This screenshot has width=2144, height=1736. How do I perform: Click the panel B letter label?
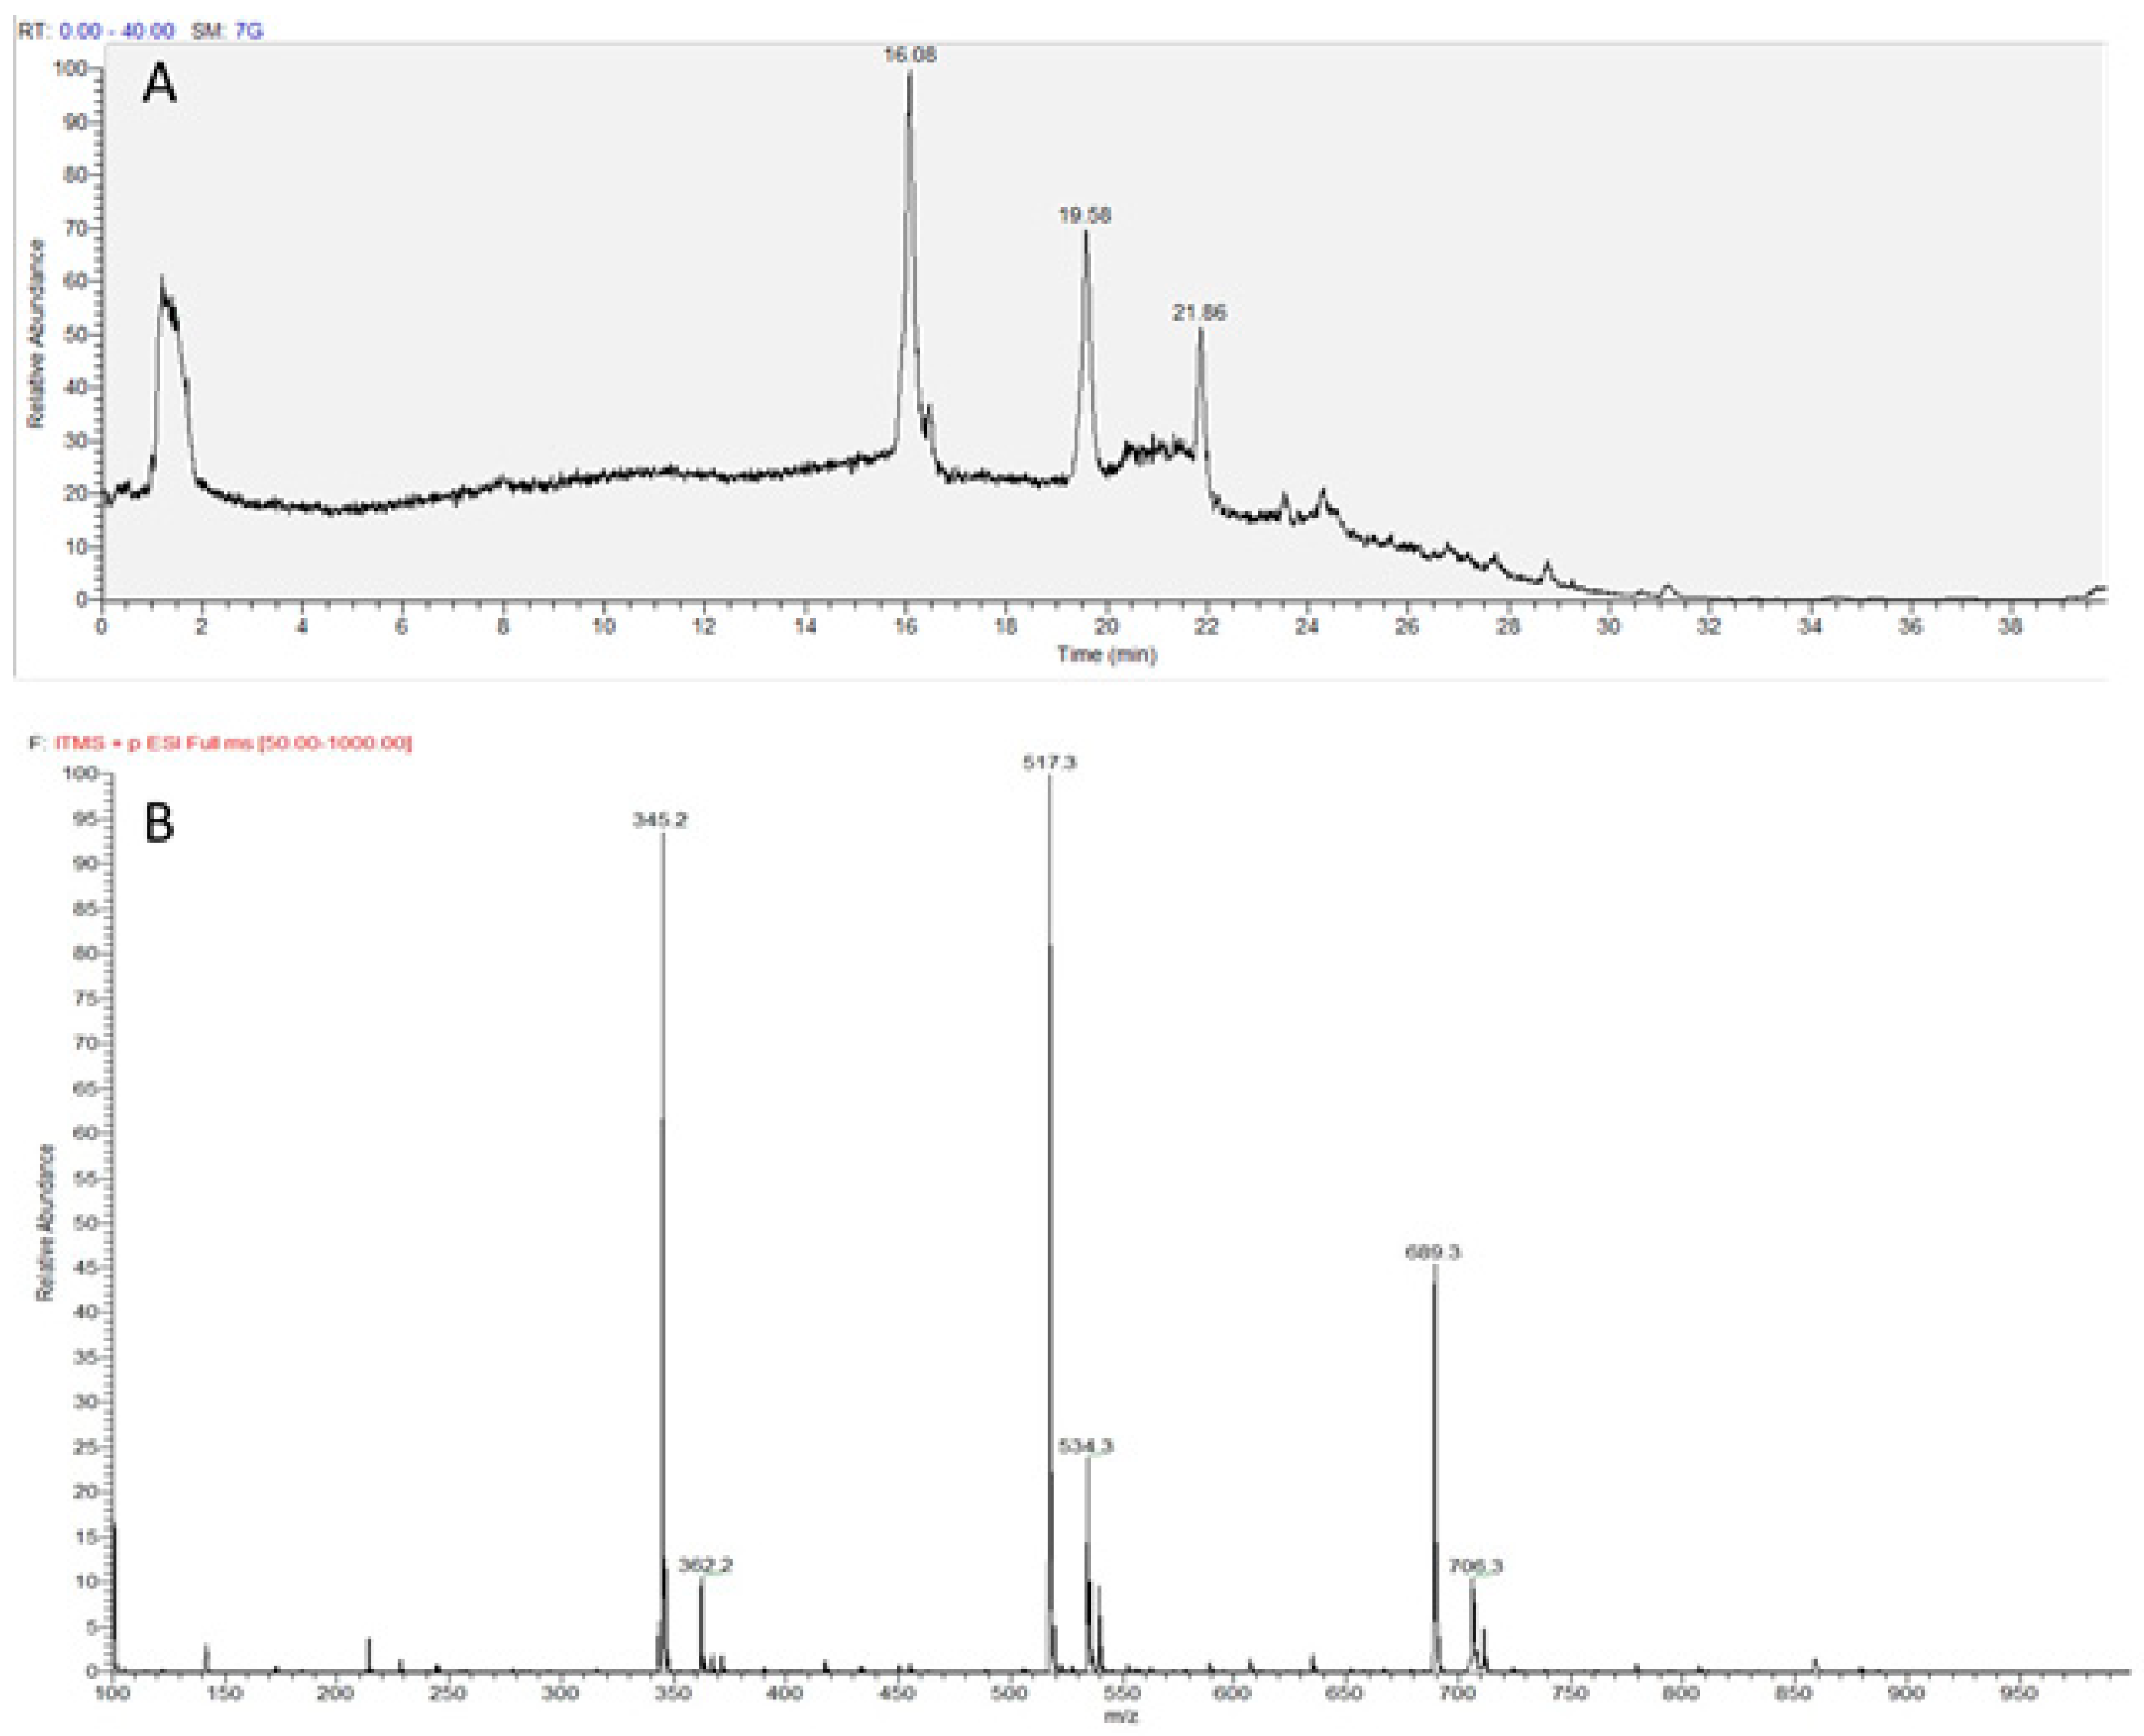pos(160,823)
